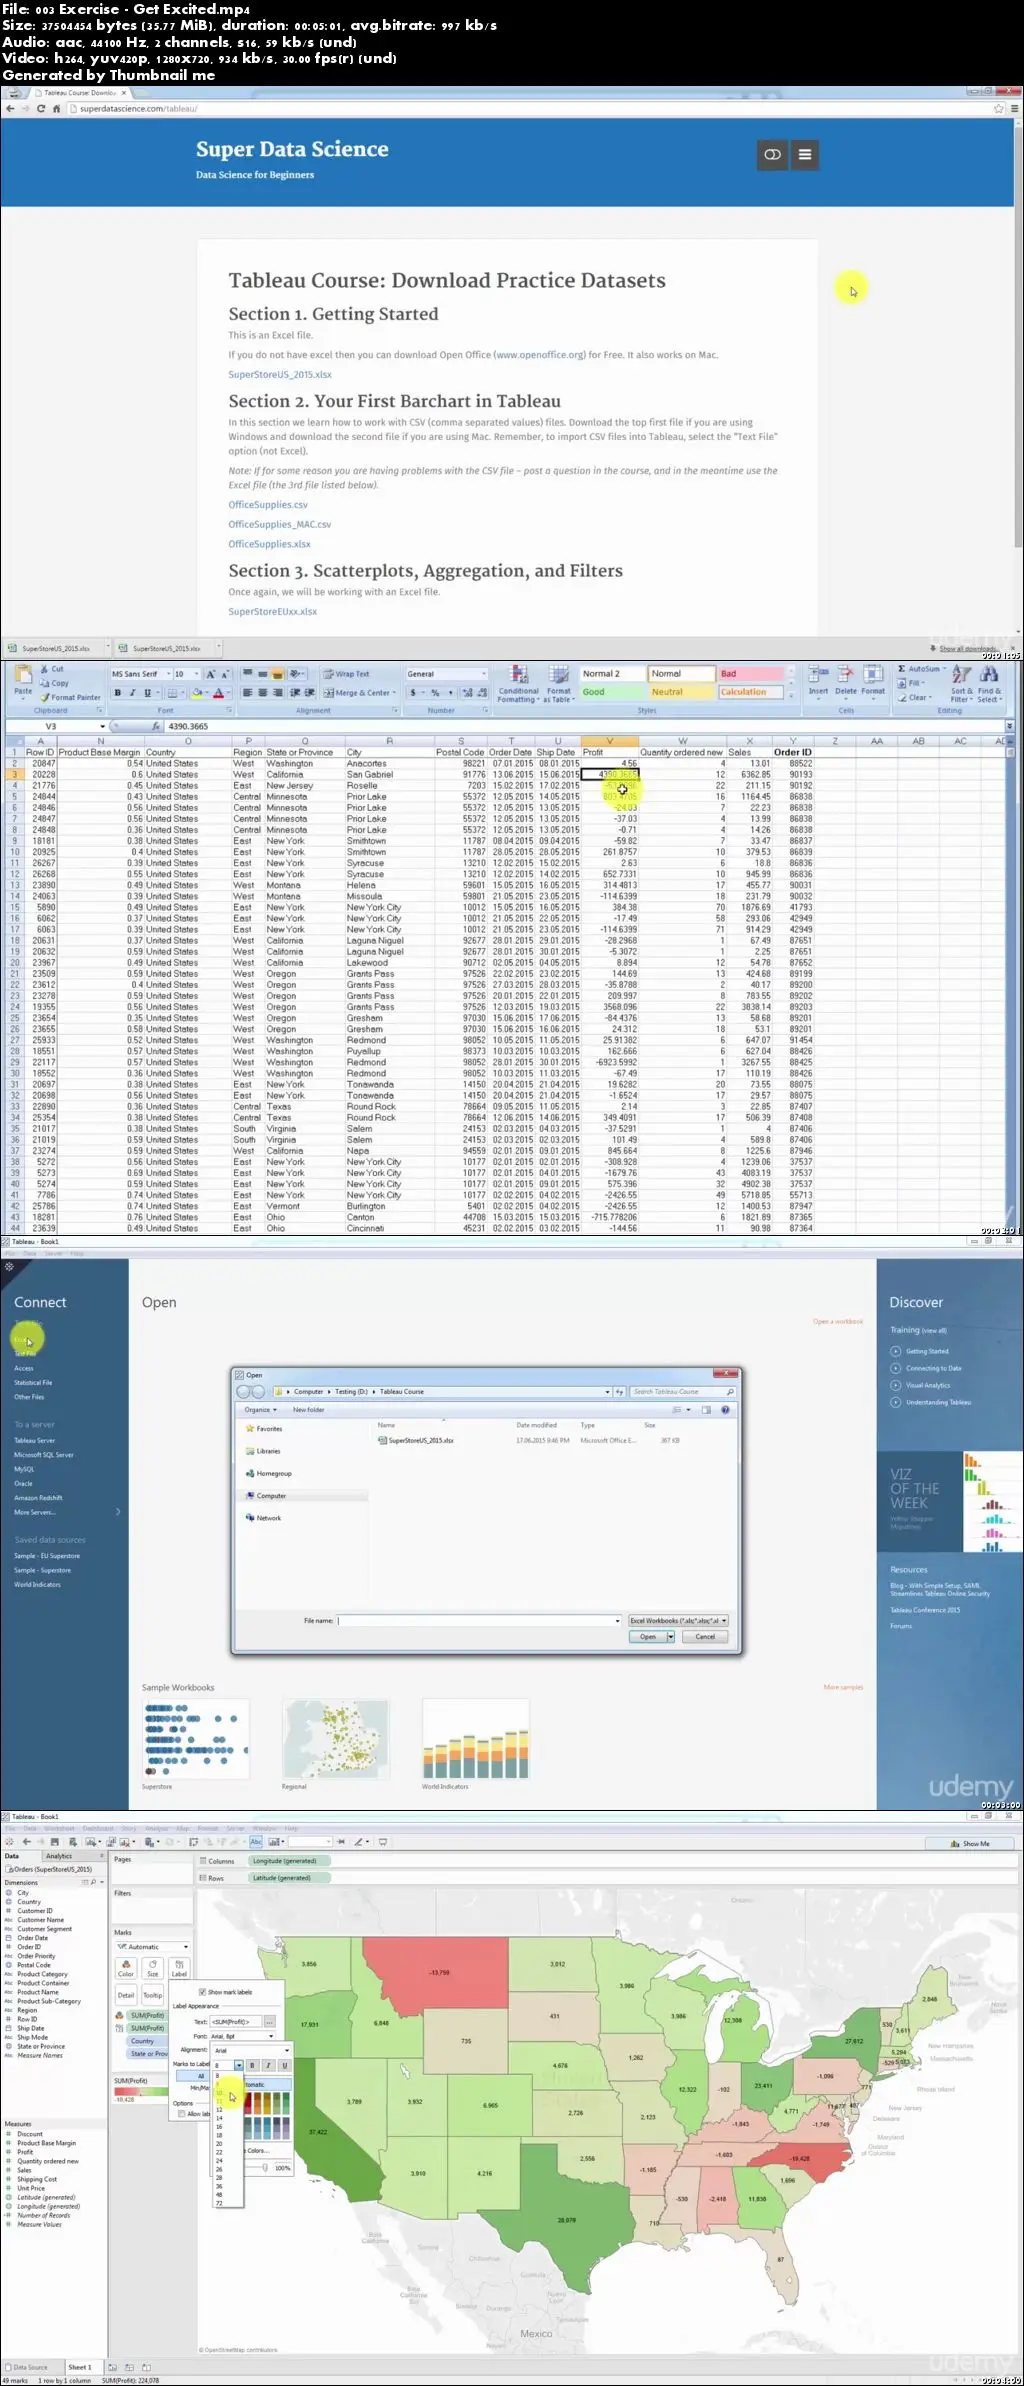Click Tableau Server under To a server

click(34, 1441)
